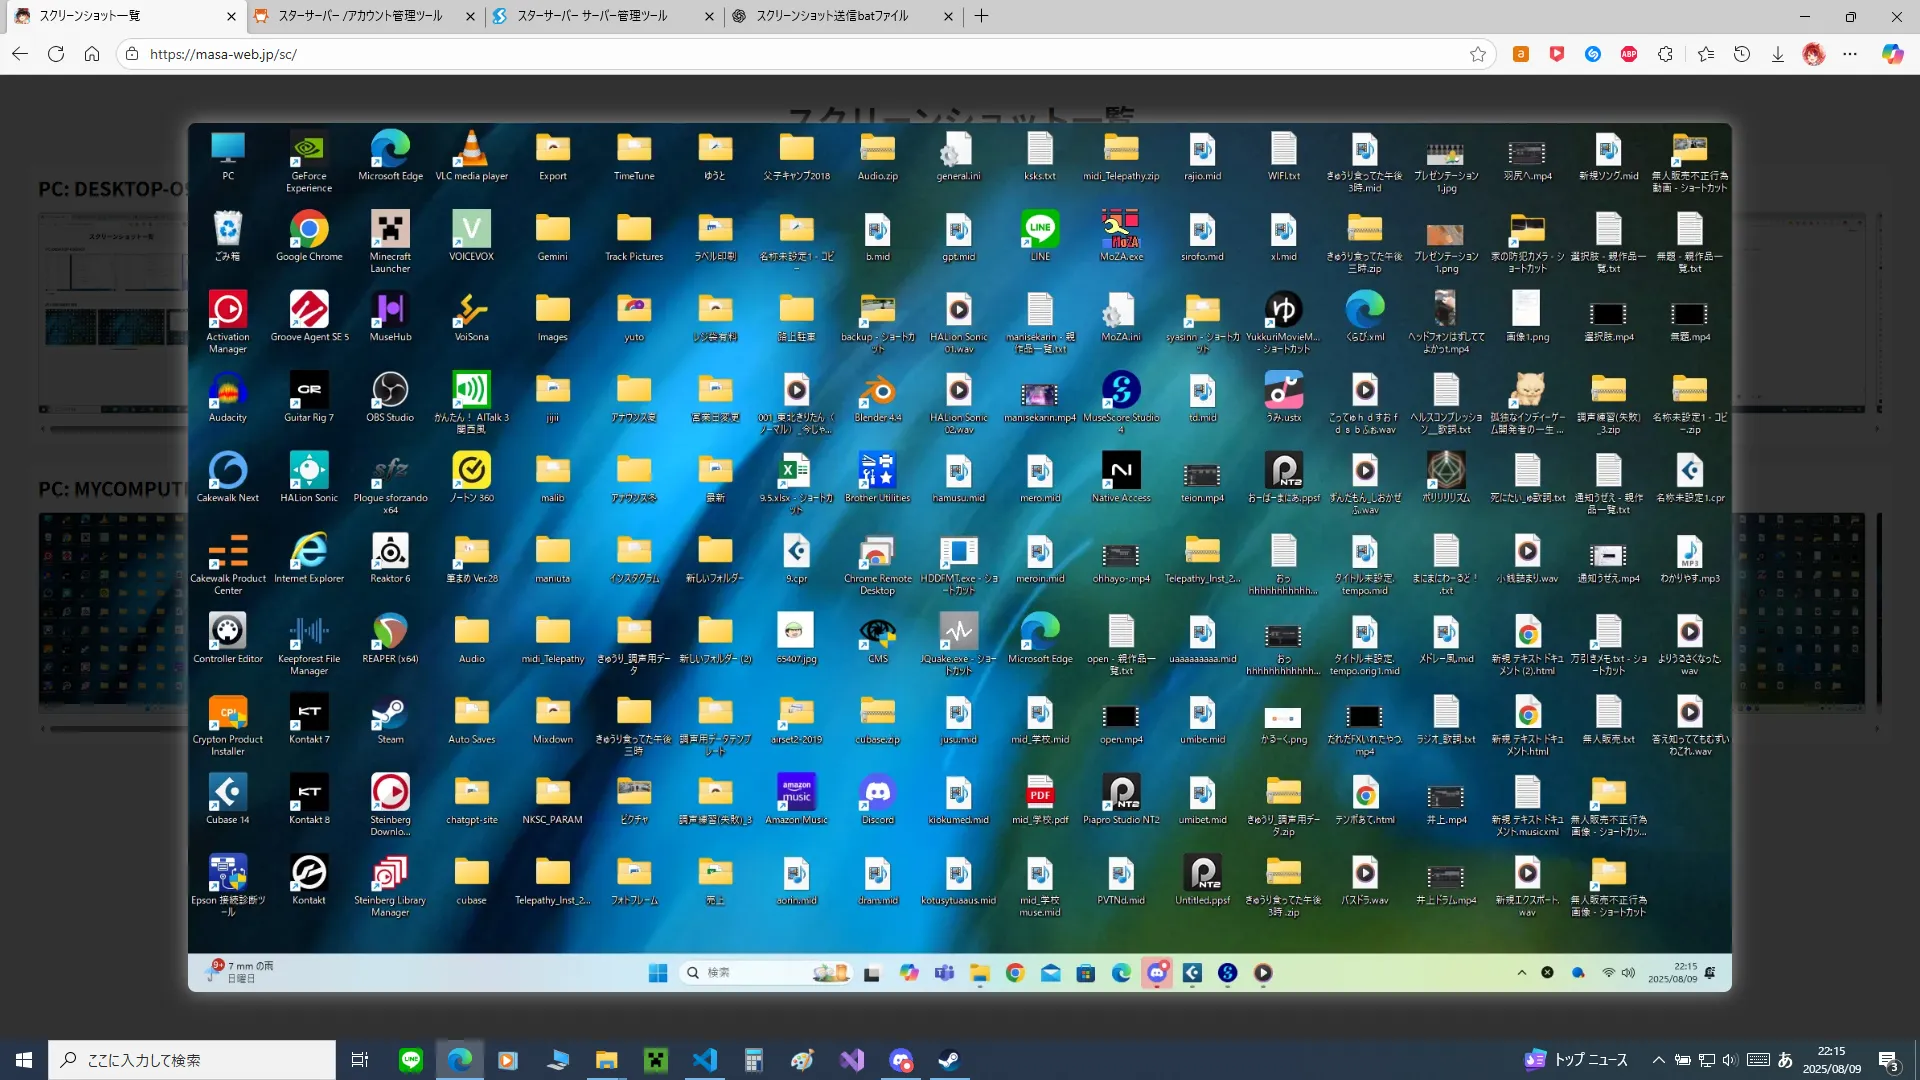Bookmark page with the star icon
The height and width of the screenshot is (1080, 1920).
point(1478,54)
